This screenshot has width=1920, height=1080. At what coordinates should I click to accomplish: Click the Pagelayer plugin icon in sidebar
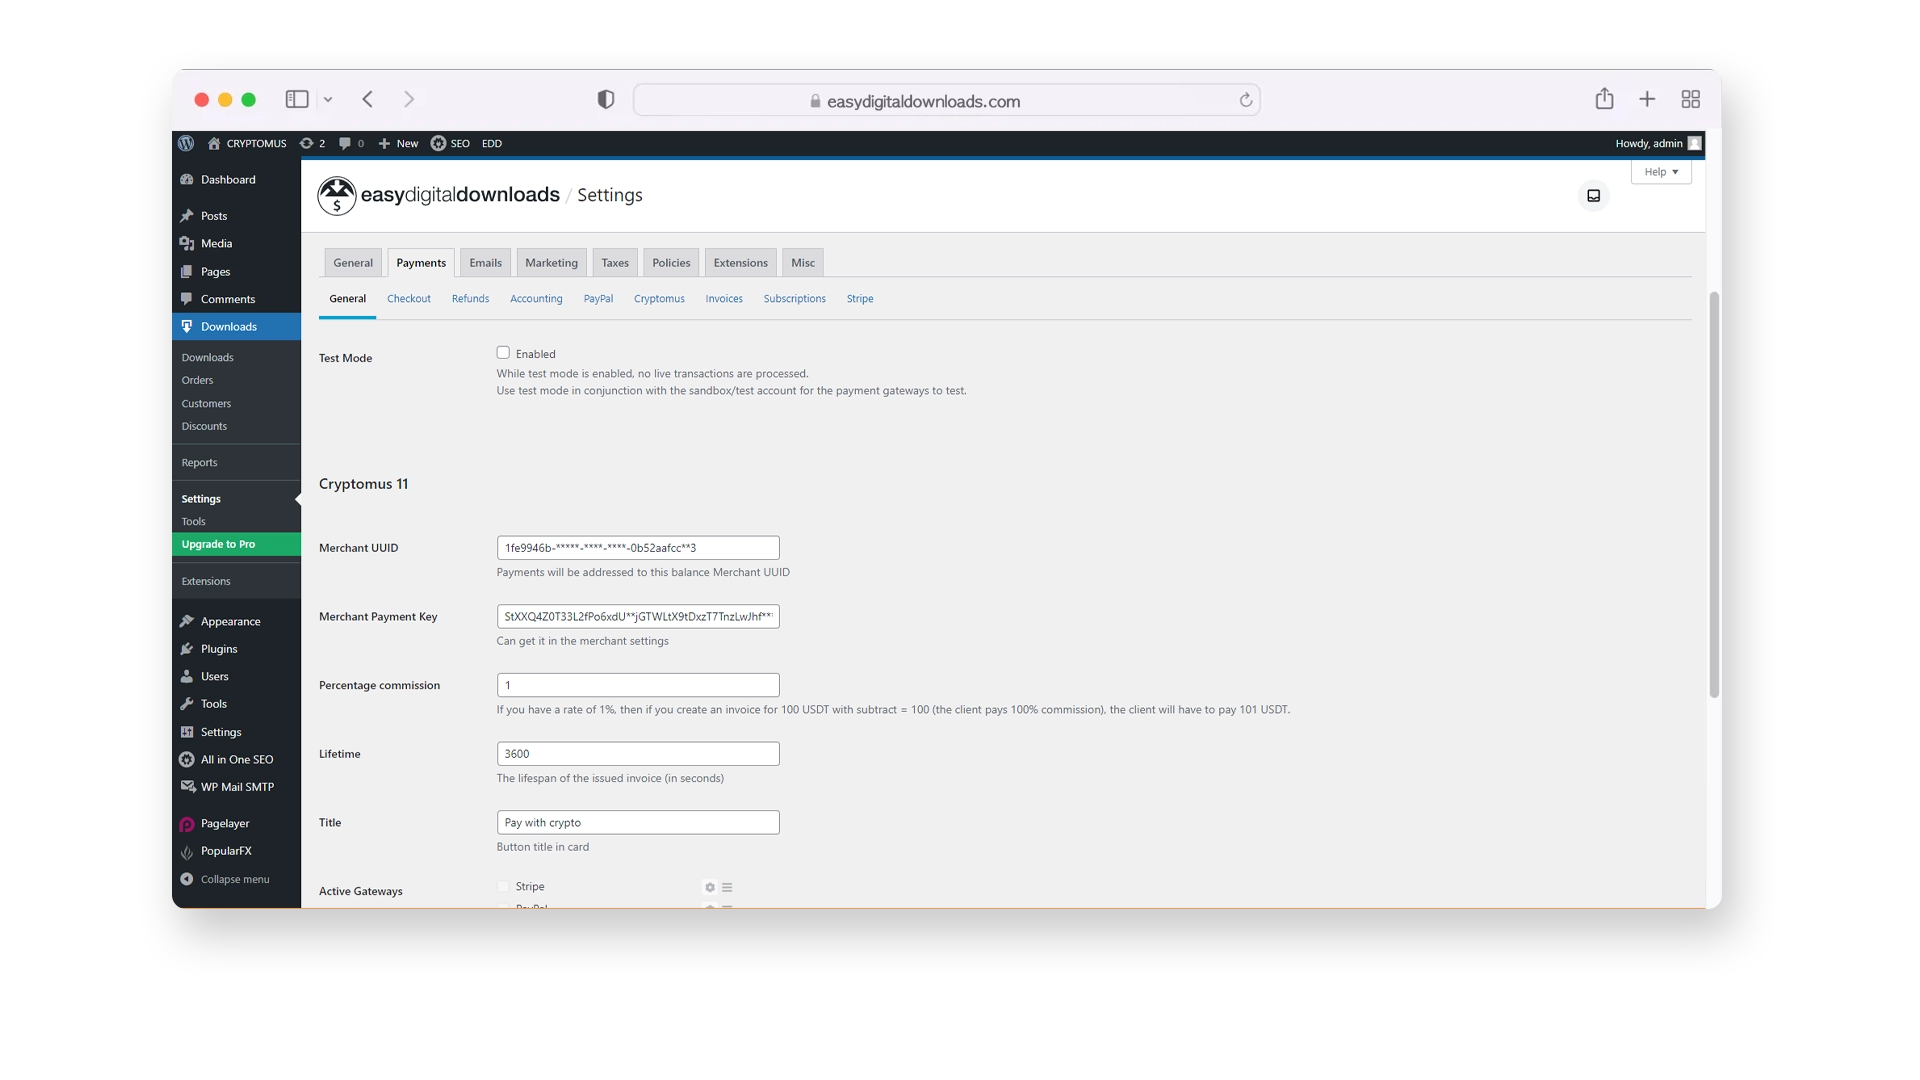[x=187, y=823]
